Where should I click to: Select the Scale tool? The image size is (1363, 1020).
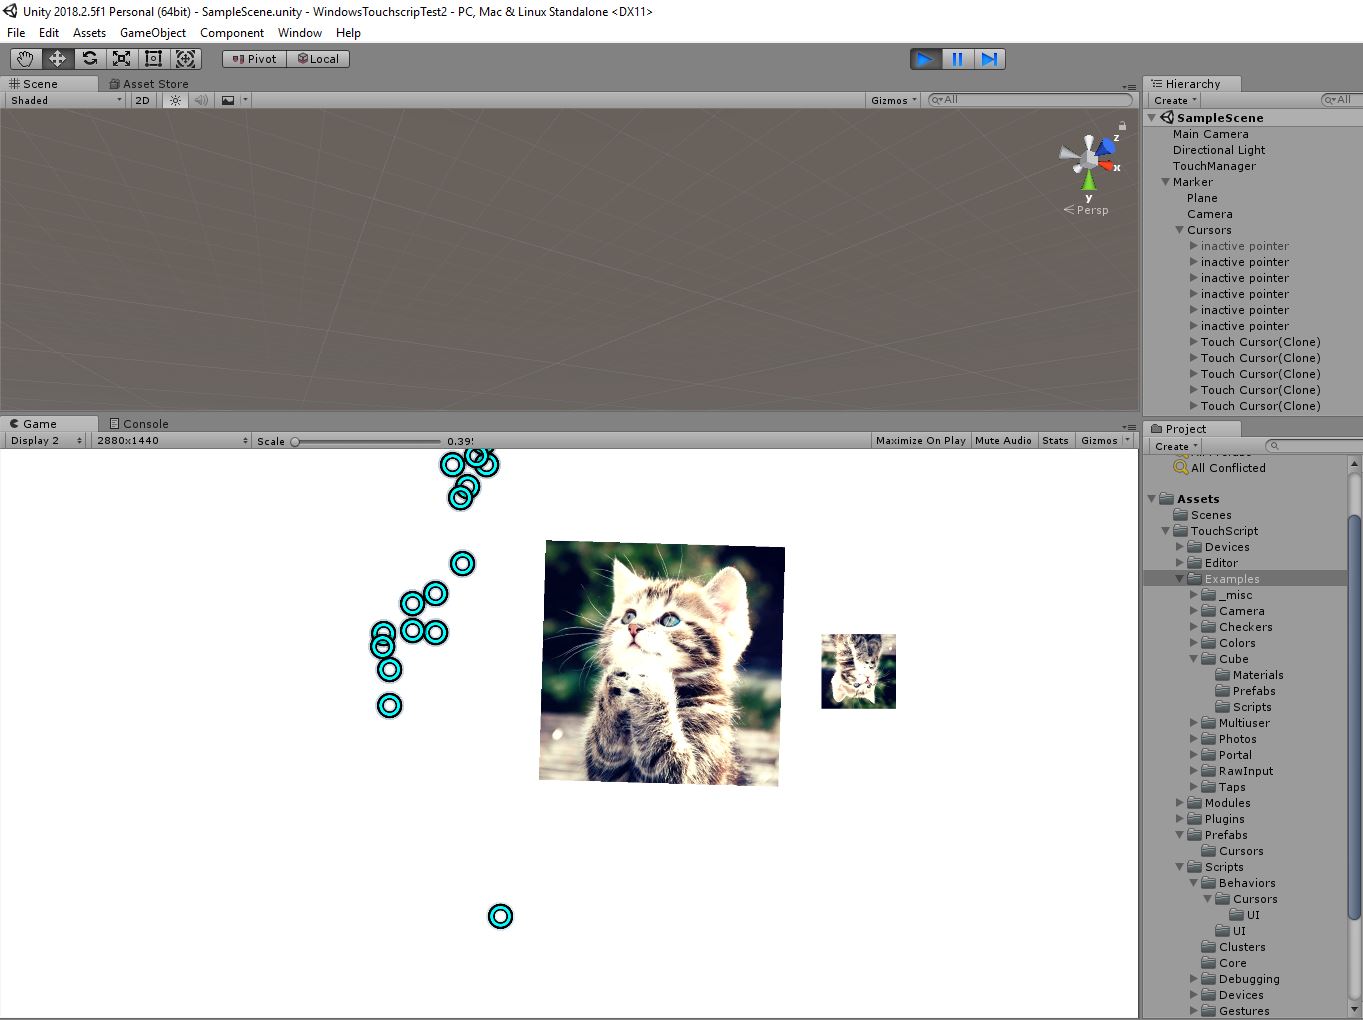[121, 58]
